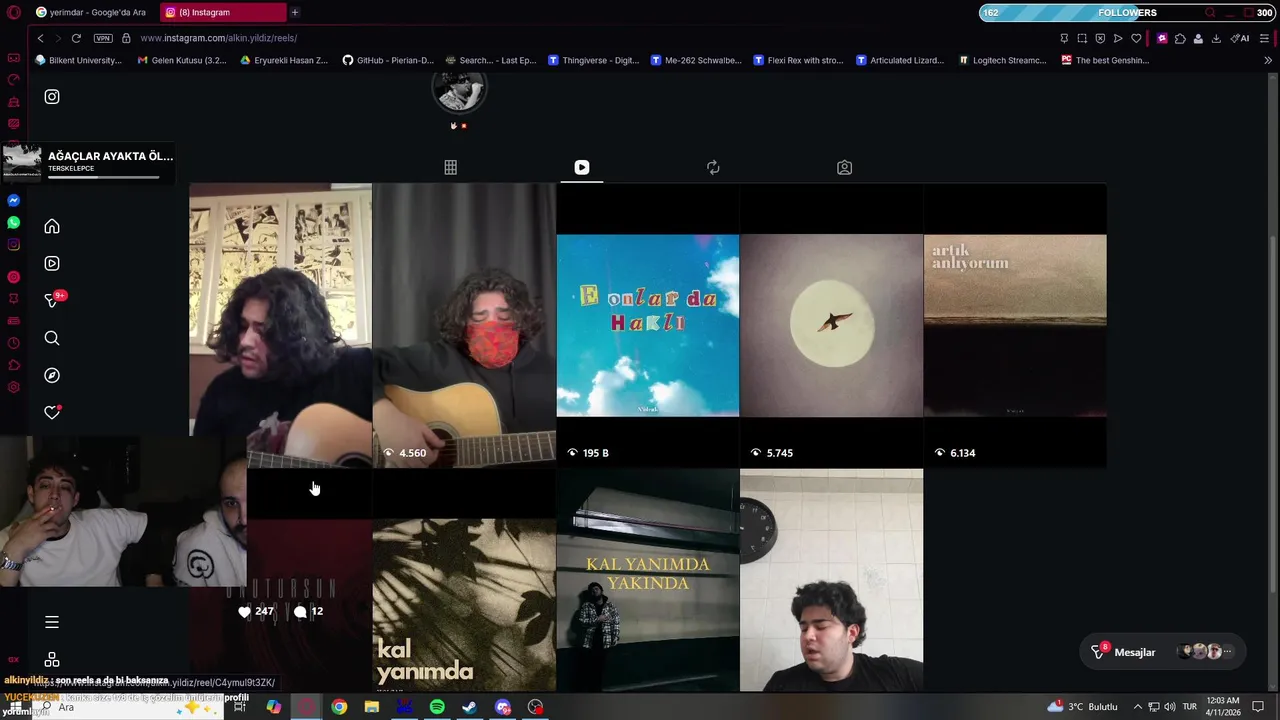Open Google Chrome from the taskbar
This screenshot has height=720, width=1280.
339,707
